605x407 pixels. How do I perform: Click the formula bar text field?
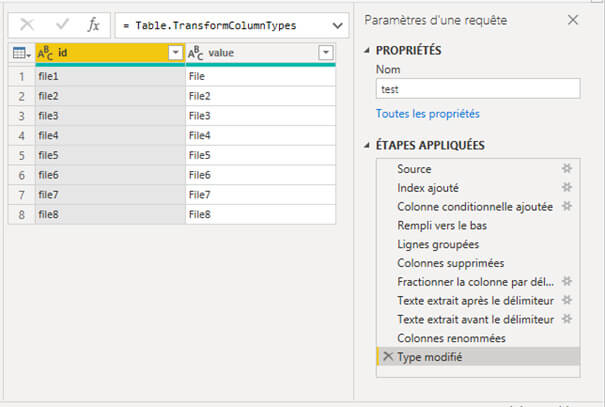(x=224, y=25)
